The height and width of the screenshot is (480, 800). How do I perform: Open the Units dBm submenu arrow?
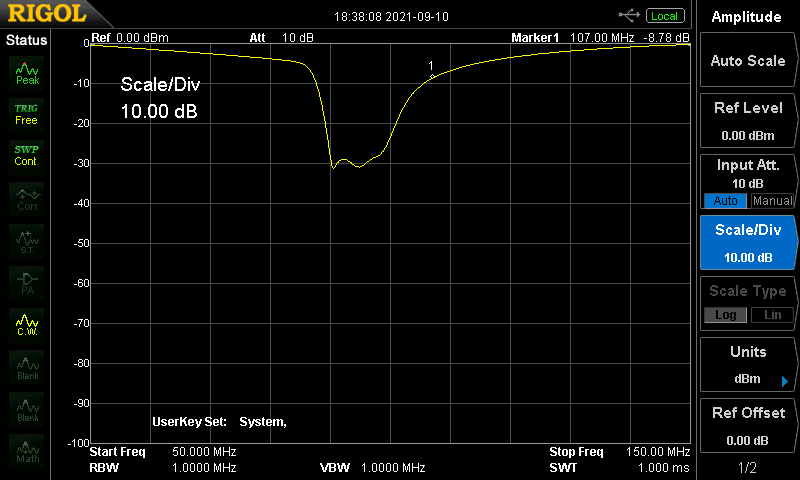pos(785,381)
